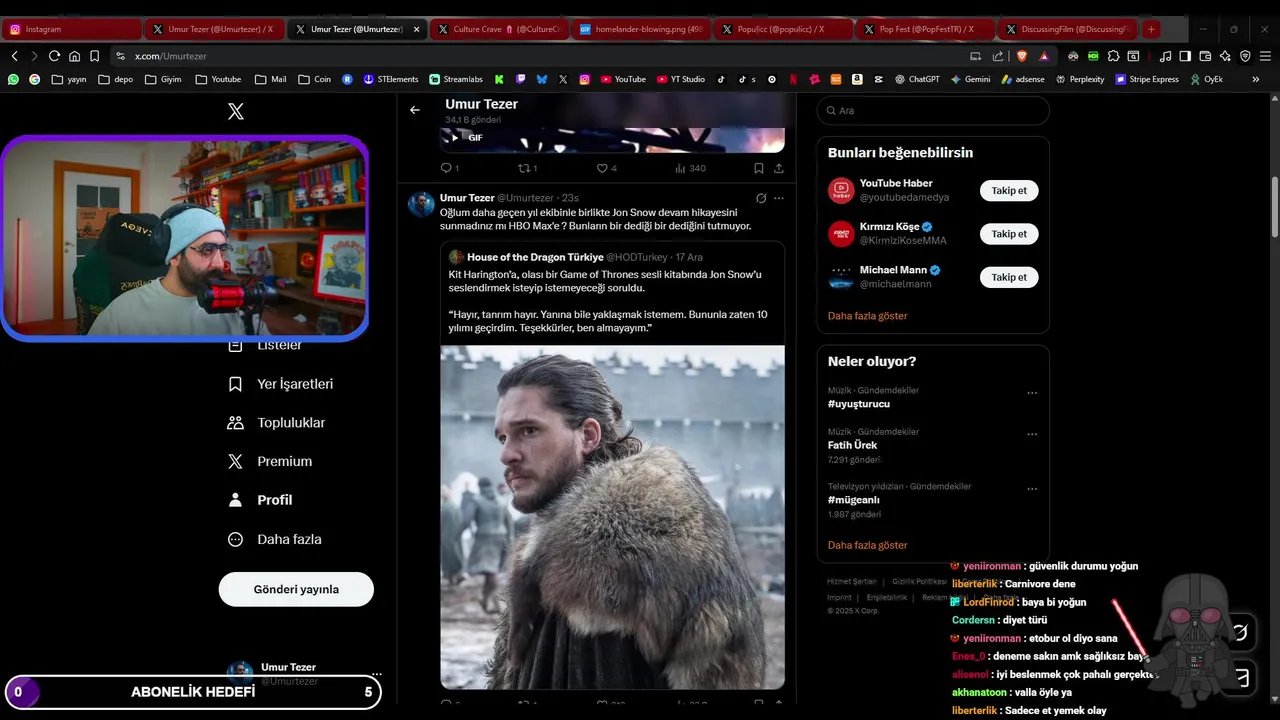Show all bookmarks via double chevron
1280x720 pixels.
pos(1256,79)
